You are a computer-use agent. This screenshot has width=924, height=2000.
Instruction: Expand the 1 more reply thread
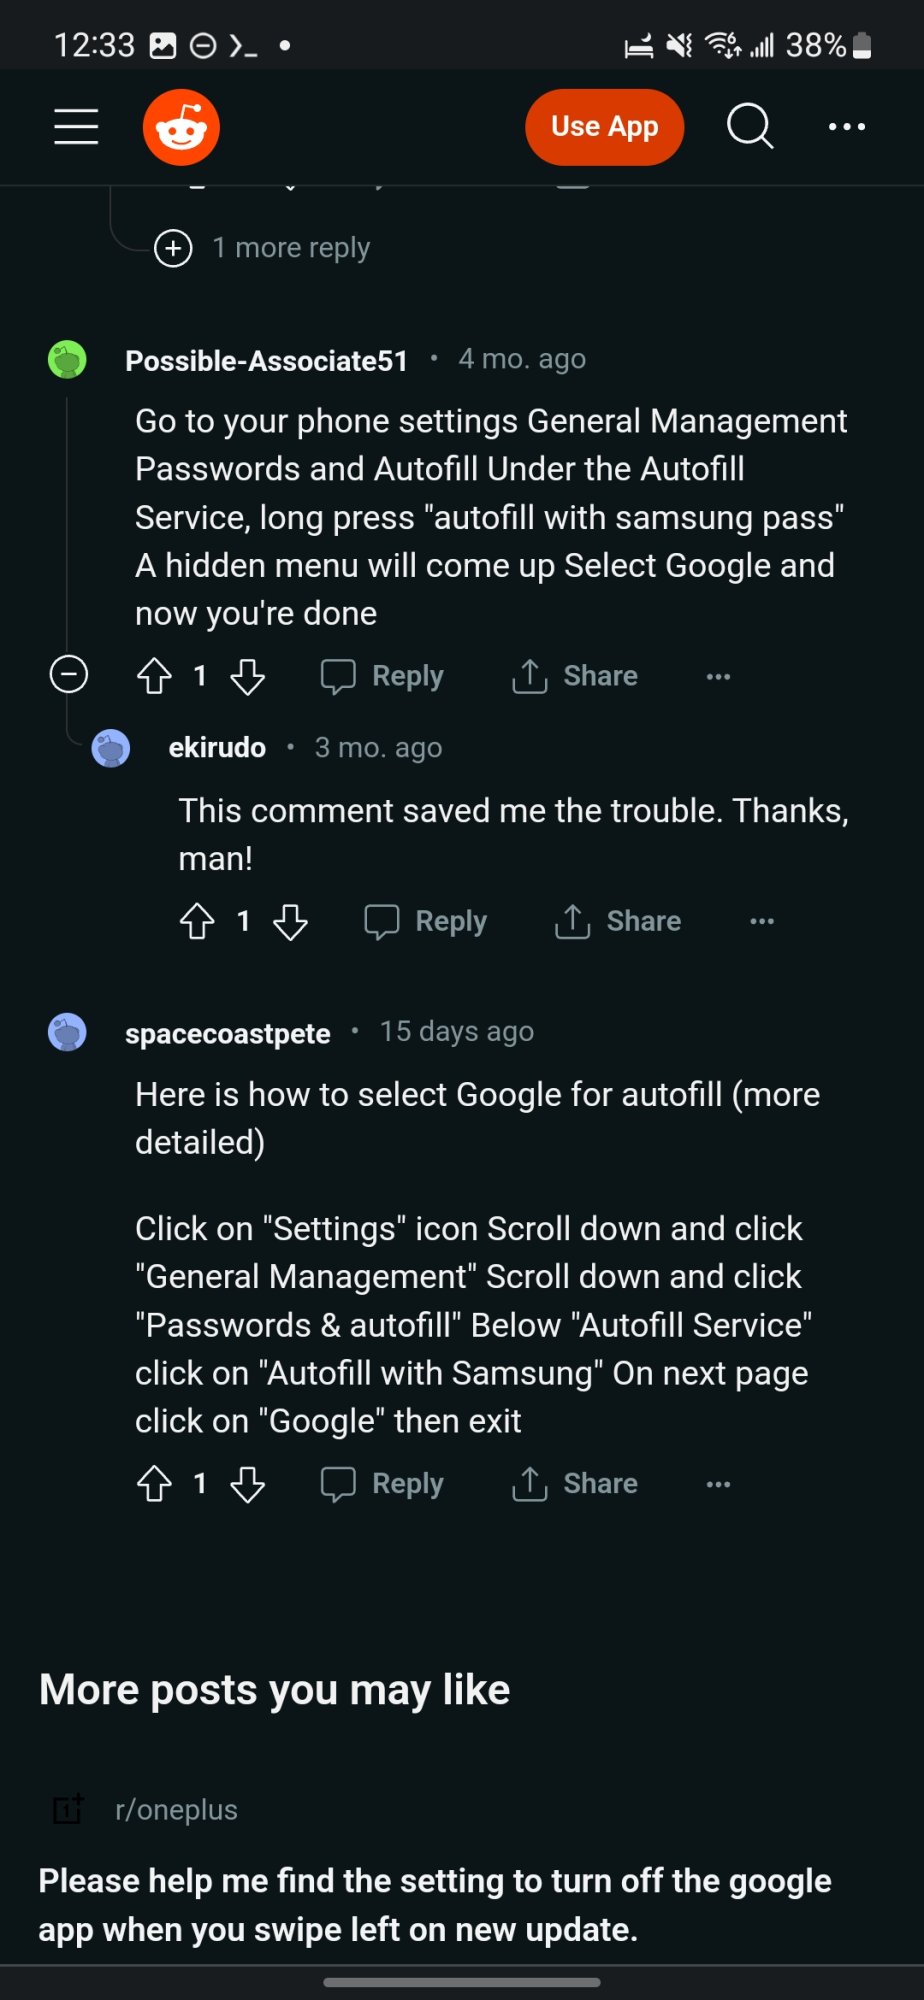(262, 248)
